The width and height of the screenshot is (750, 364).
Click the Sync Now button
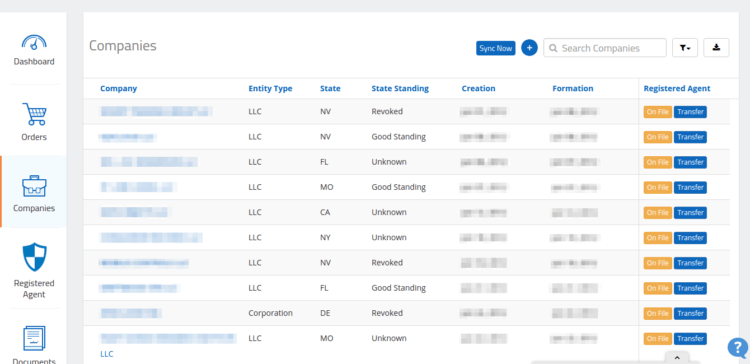tap(496, 48)
